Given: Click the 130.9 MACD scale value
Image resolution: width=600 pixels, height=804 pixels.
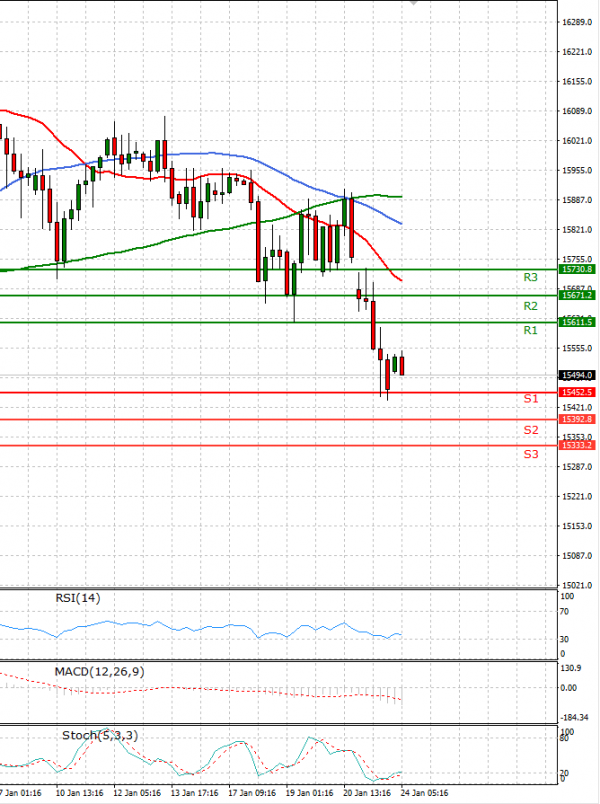Looking at the screenshot, I should pyautogui.click(x=571, y=668).
